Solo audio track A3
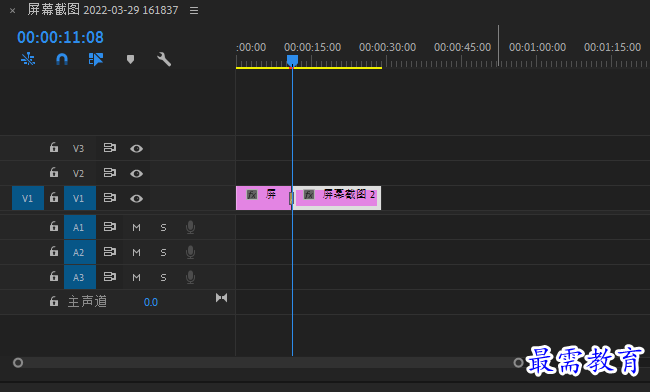Screen dimensions: 650x392 tap(163, 277)
